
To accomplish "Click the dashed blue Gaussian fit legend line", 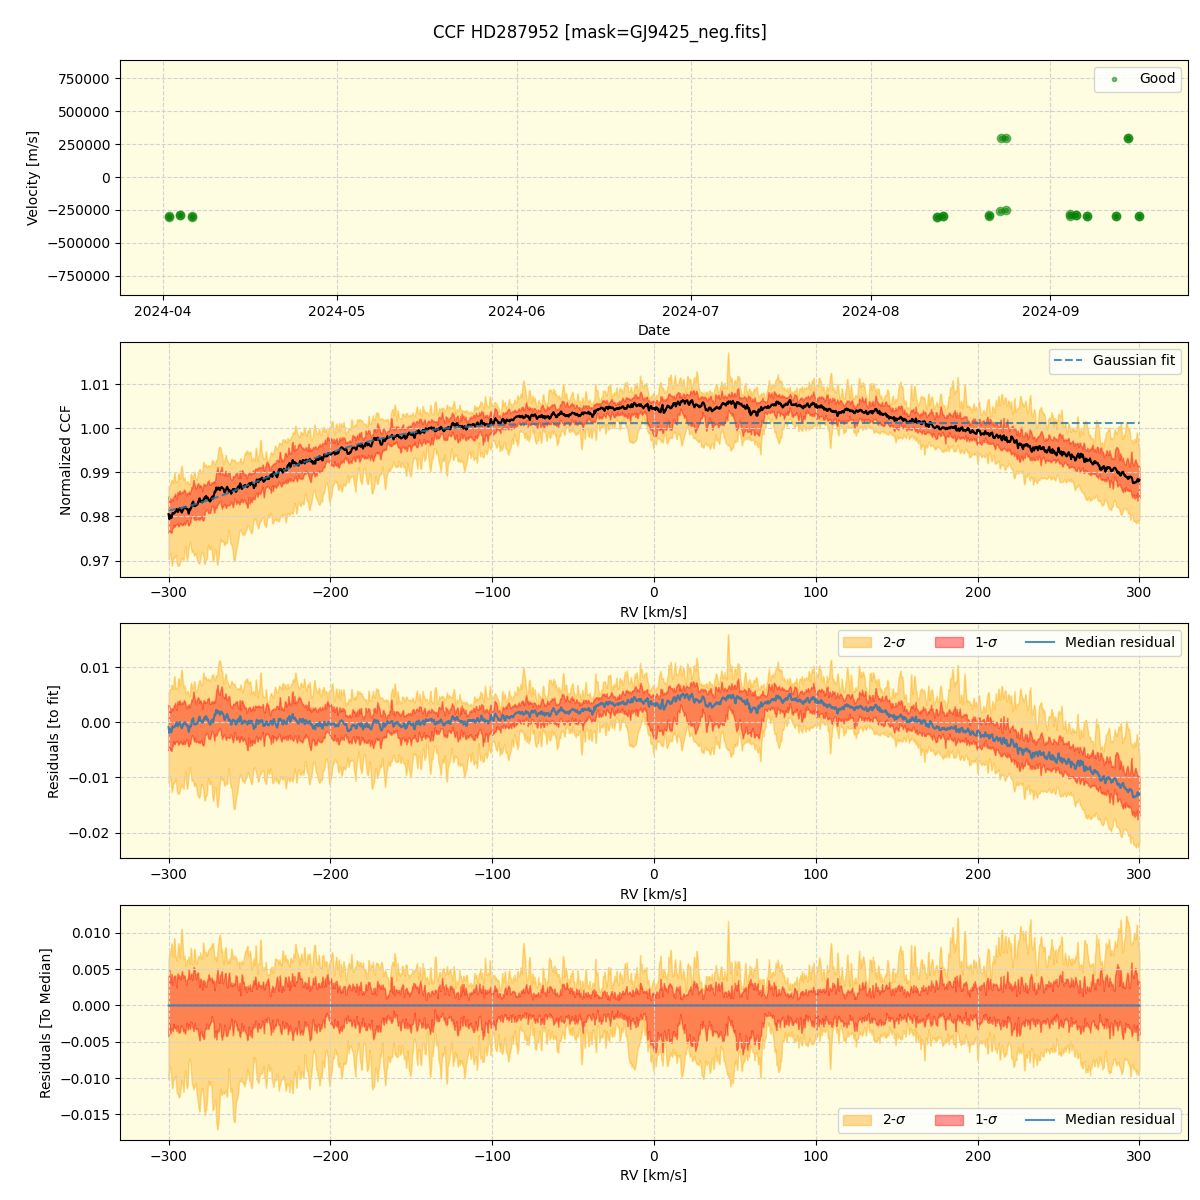I will click(1068, 361).
